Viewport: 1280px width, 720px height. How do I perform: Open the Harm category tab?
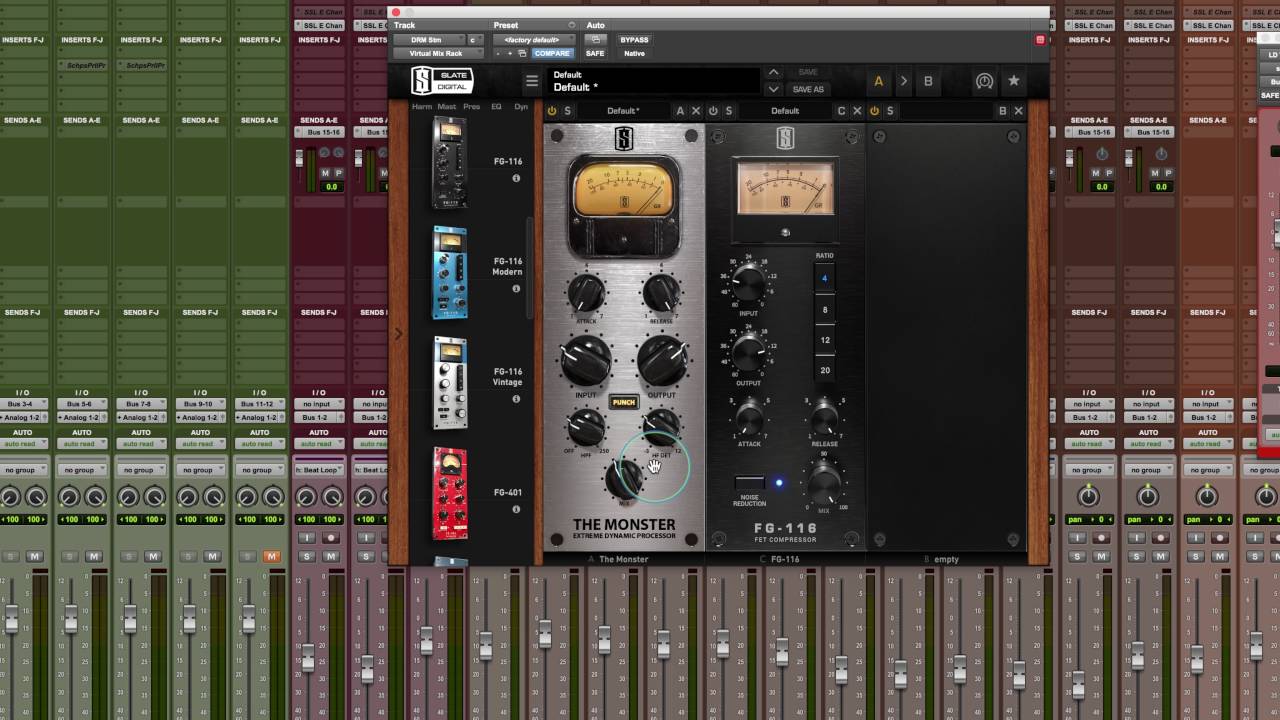(422, 107)
